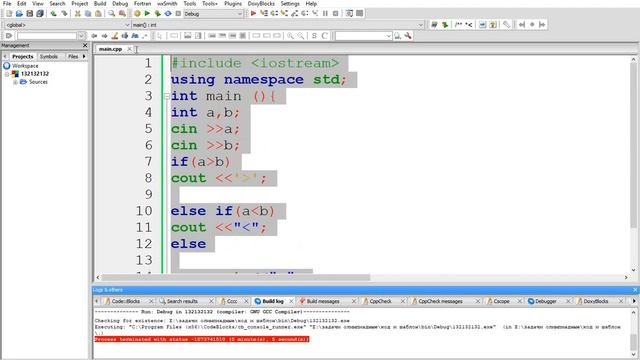The width and height of the screenshot is (640, 360).
Task: Click the Break debugger pause icon
Action: click(x=325, y=13)
